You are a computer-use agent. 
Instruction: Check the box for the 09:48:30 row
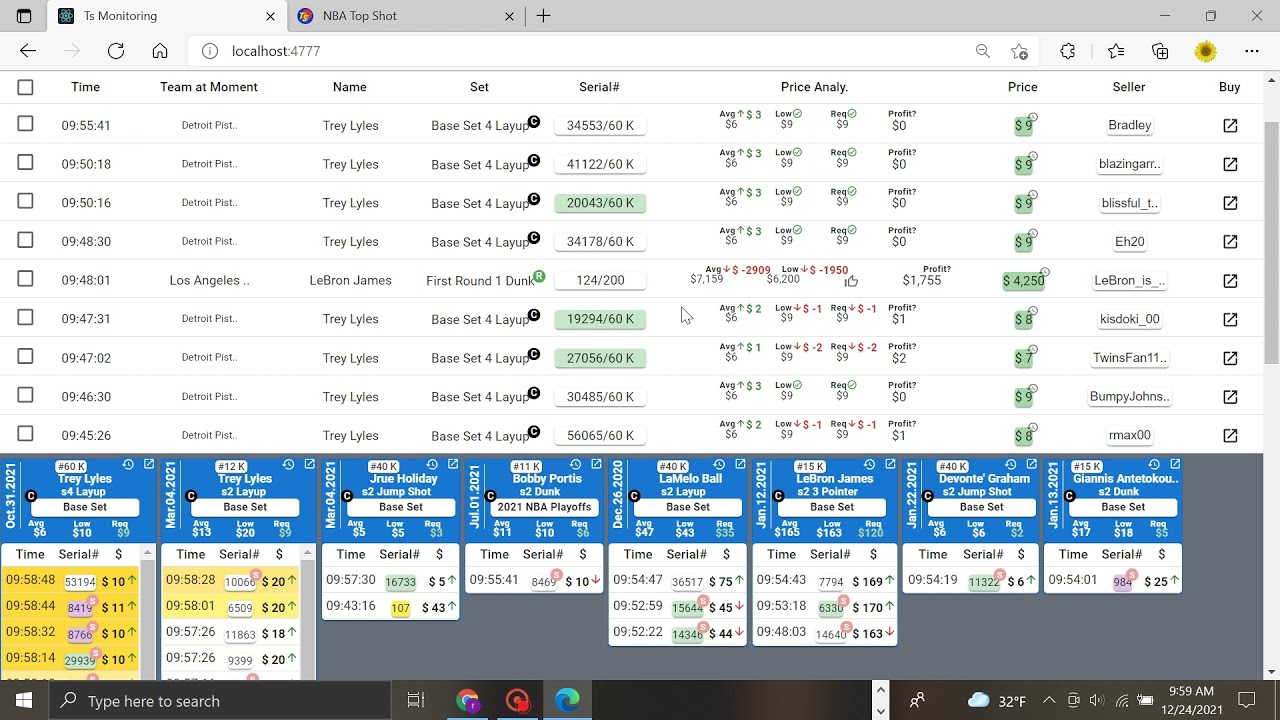pos(25,240)
